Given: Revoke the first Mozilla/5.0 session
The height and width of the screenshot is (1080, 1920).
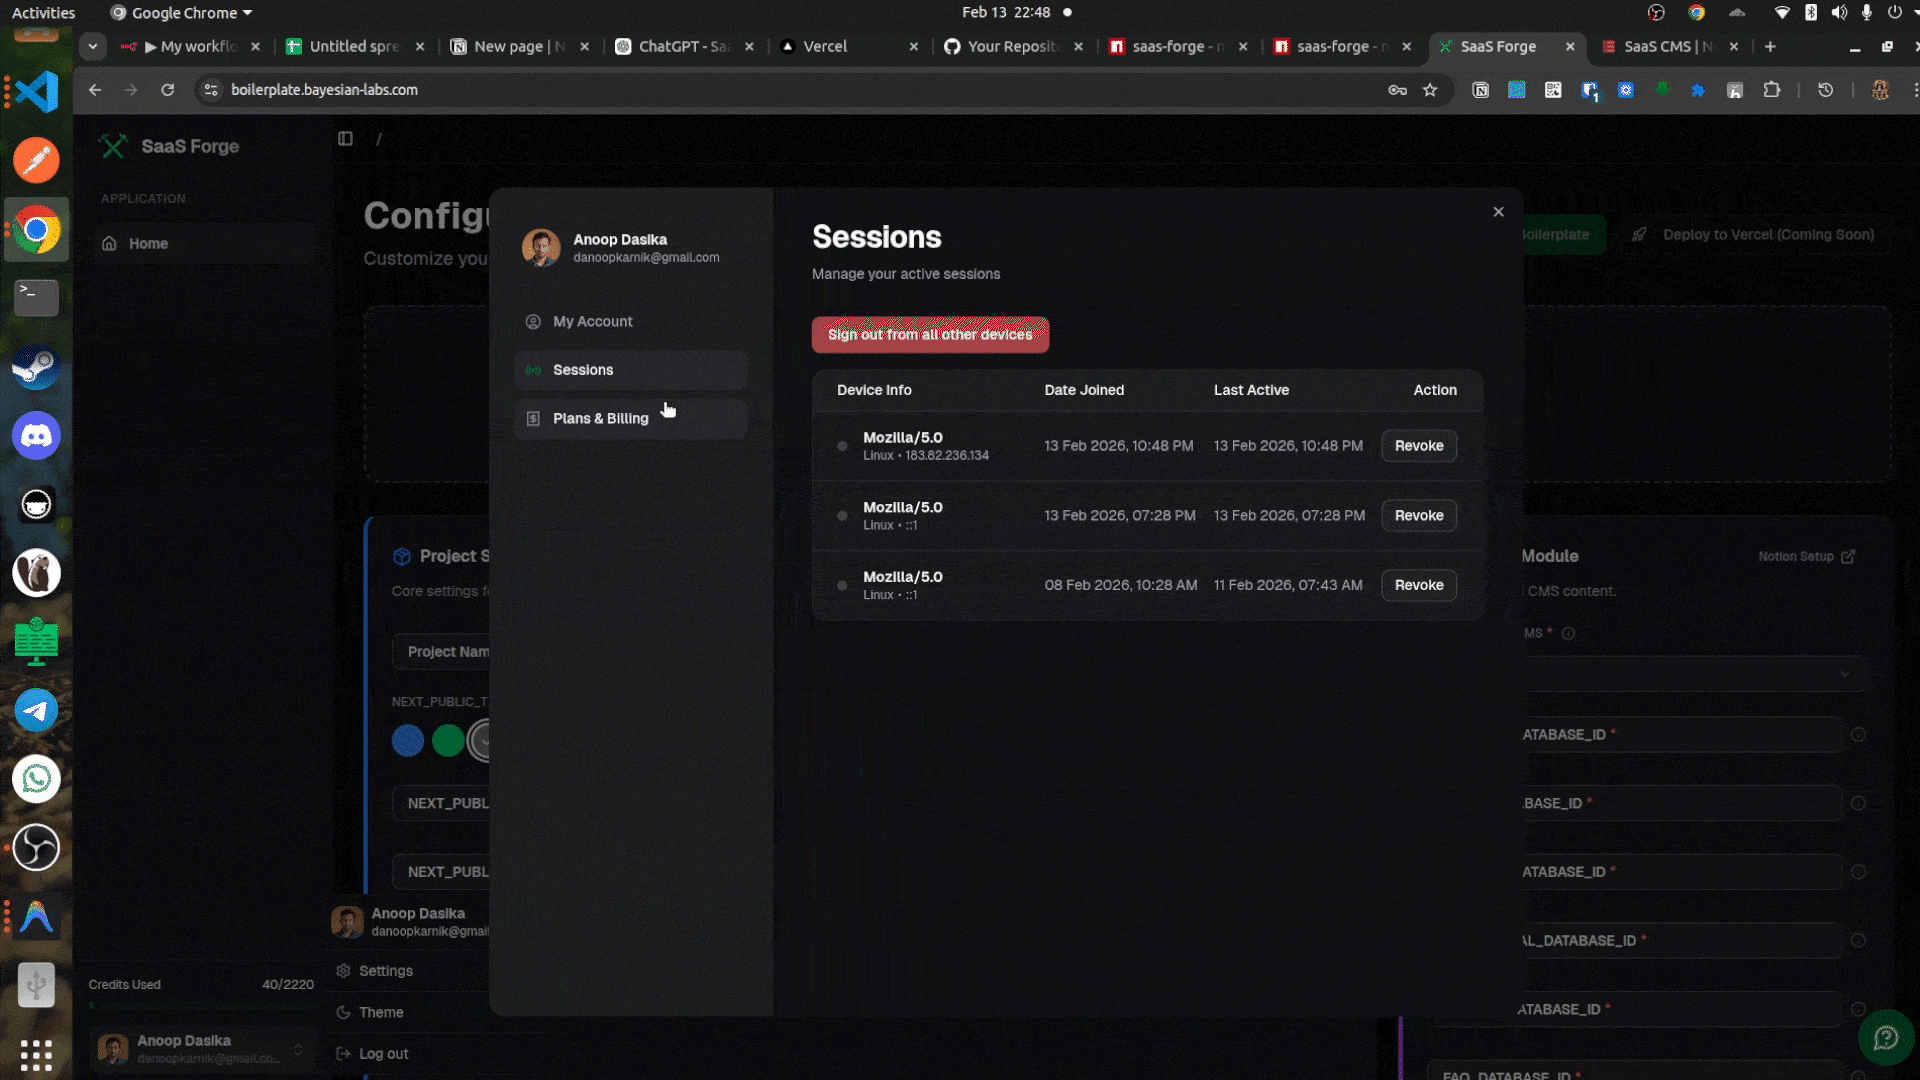Looking at the screenshot, I should pos(1418,446).
